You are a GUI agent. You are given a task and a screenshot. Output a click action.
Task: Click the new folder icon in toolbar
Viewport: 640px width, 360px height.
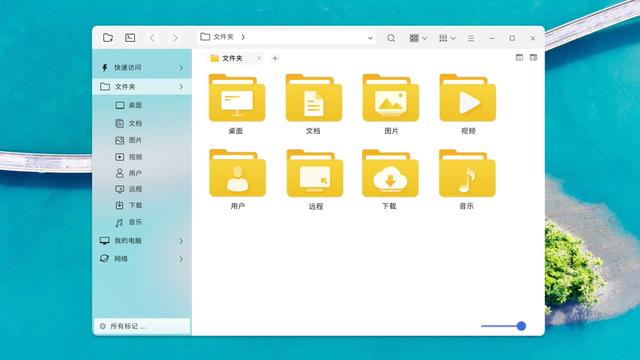click(x=108, y=38)
